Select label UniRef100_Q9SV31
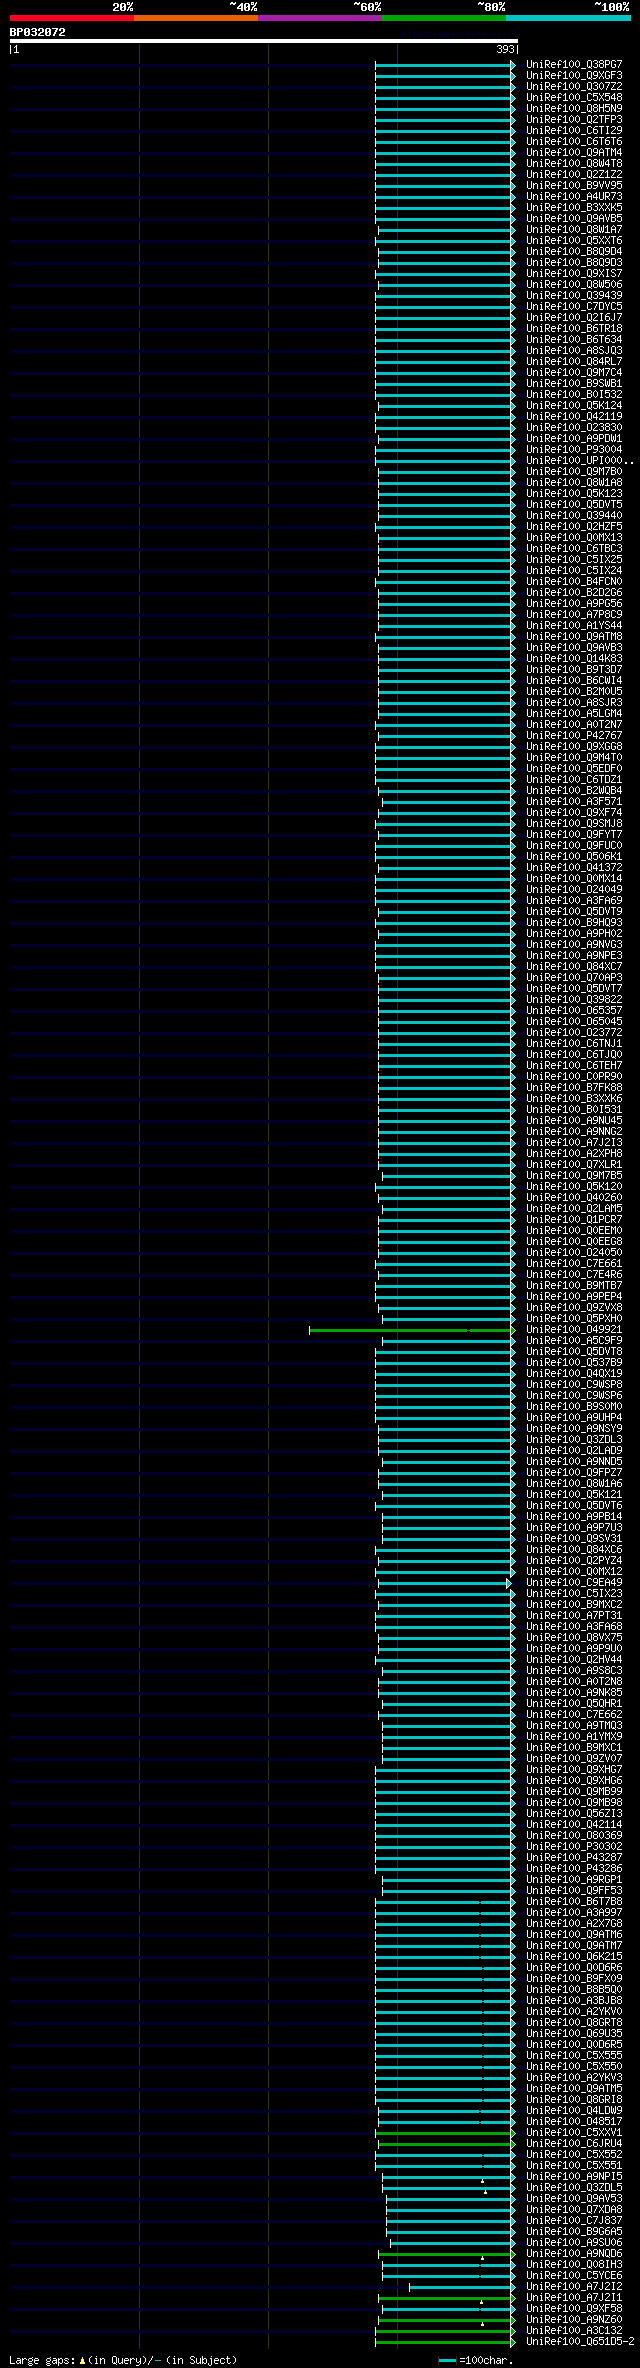 click(x=574, y=1538)
